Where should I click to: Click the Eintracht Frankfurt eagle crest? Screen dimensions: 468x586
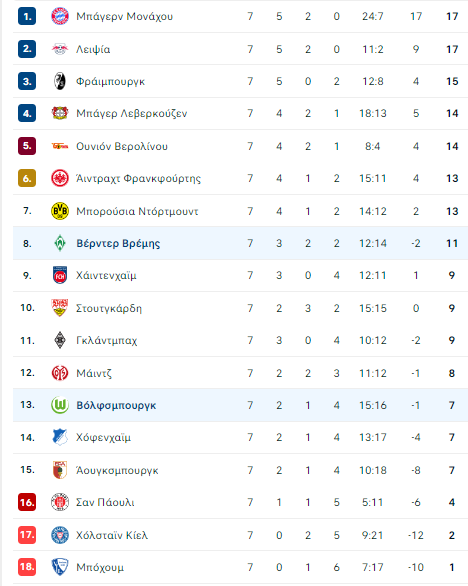click(x=60, y=178)
